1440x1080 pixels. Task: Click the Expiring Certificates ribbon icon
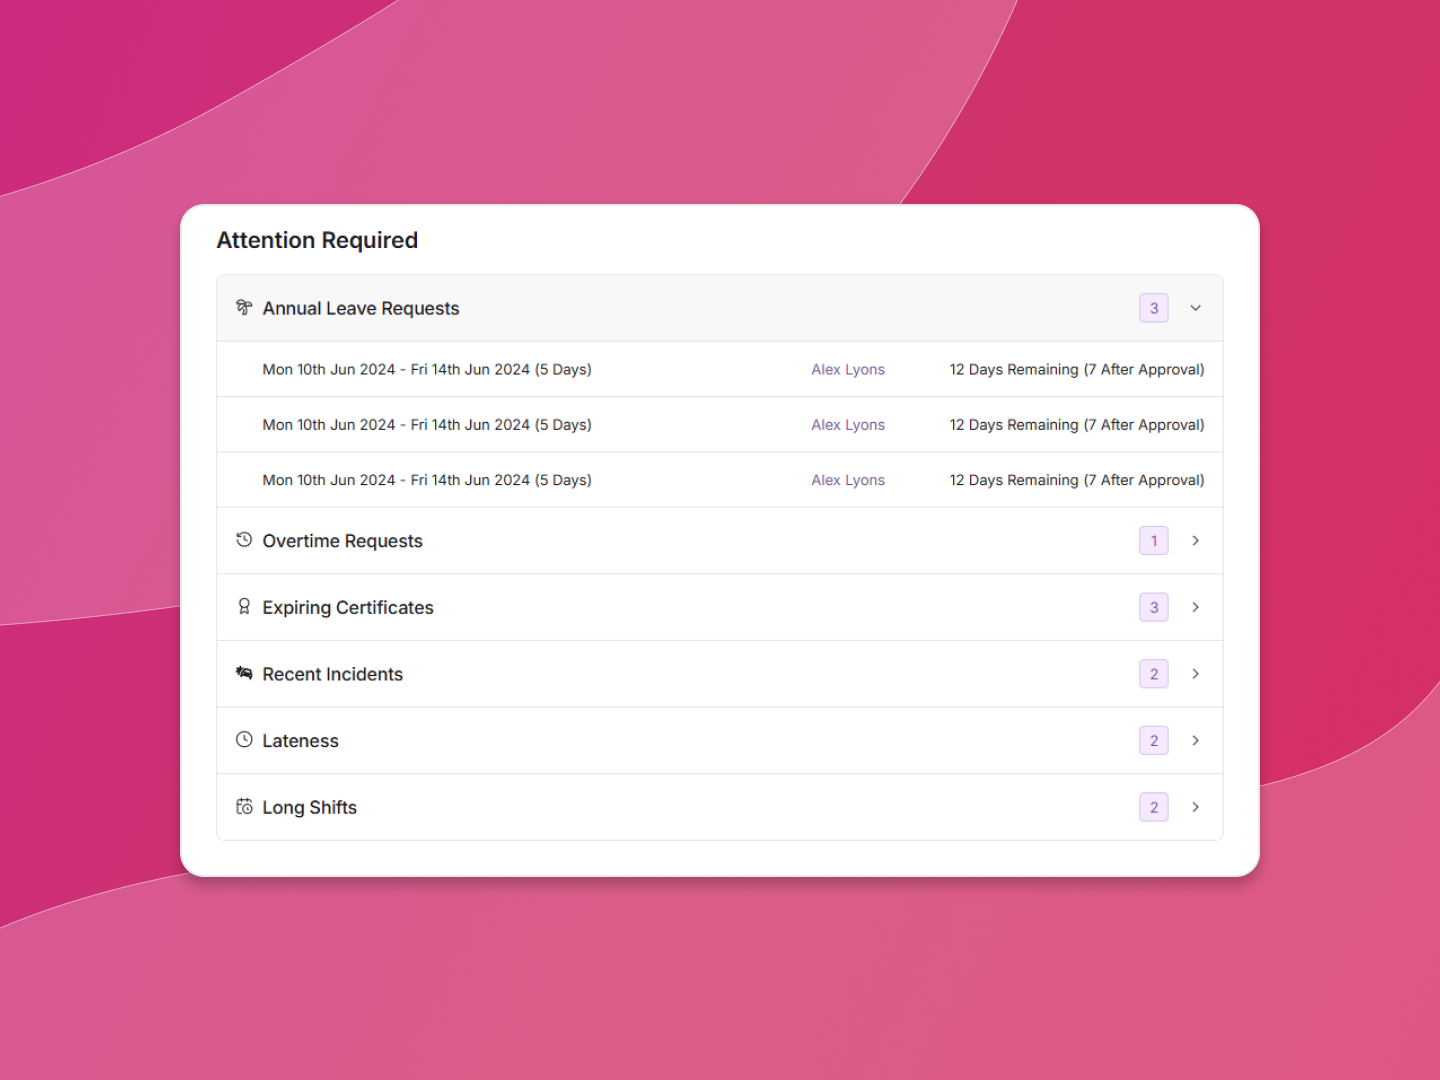pos(244,607)
